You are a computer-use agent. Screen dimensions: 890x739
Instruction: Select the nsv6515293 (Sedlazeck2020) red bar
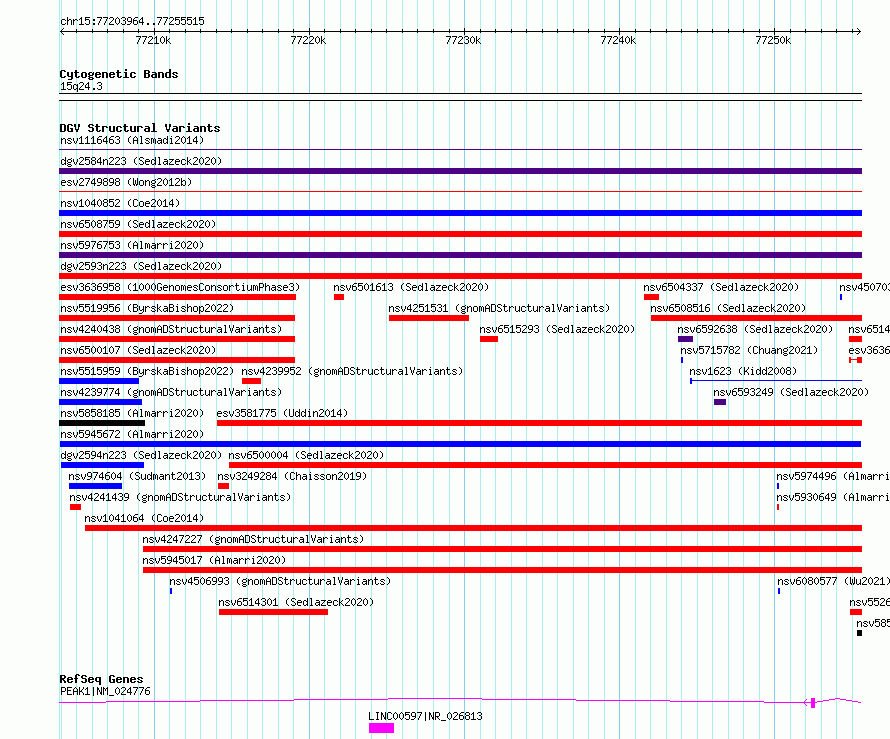(489, 339)
